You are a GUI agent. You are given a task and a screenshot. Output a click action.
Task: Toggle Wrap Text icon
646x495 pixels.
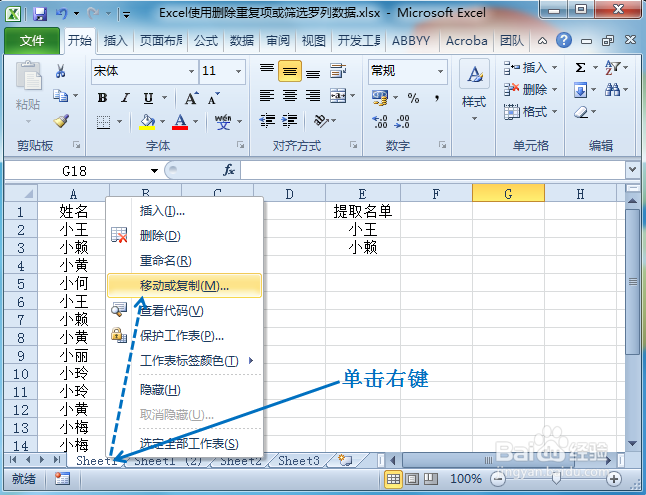338,71
